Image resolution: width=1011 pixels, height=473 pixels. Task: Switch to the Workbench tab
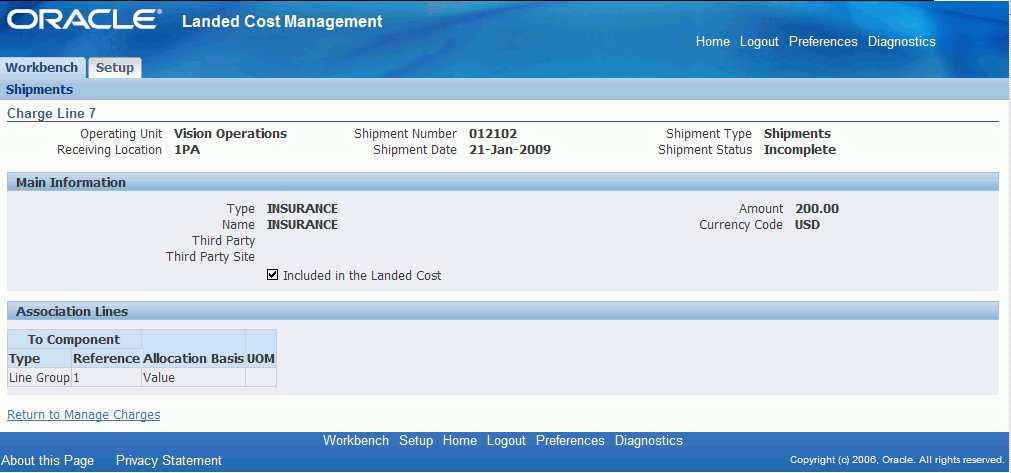[x=42, y=68]
